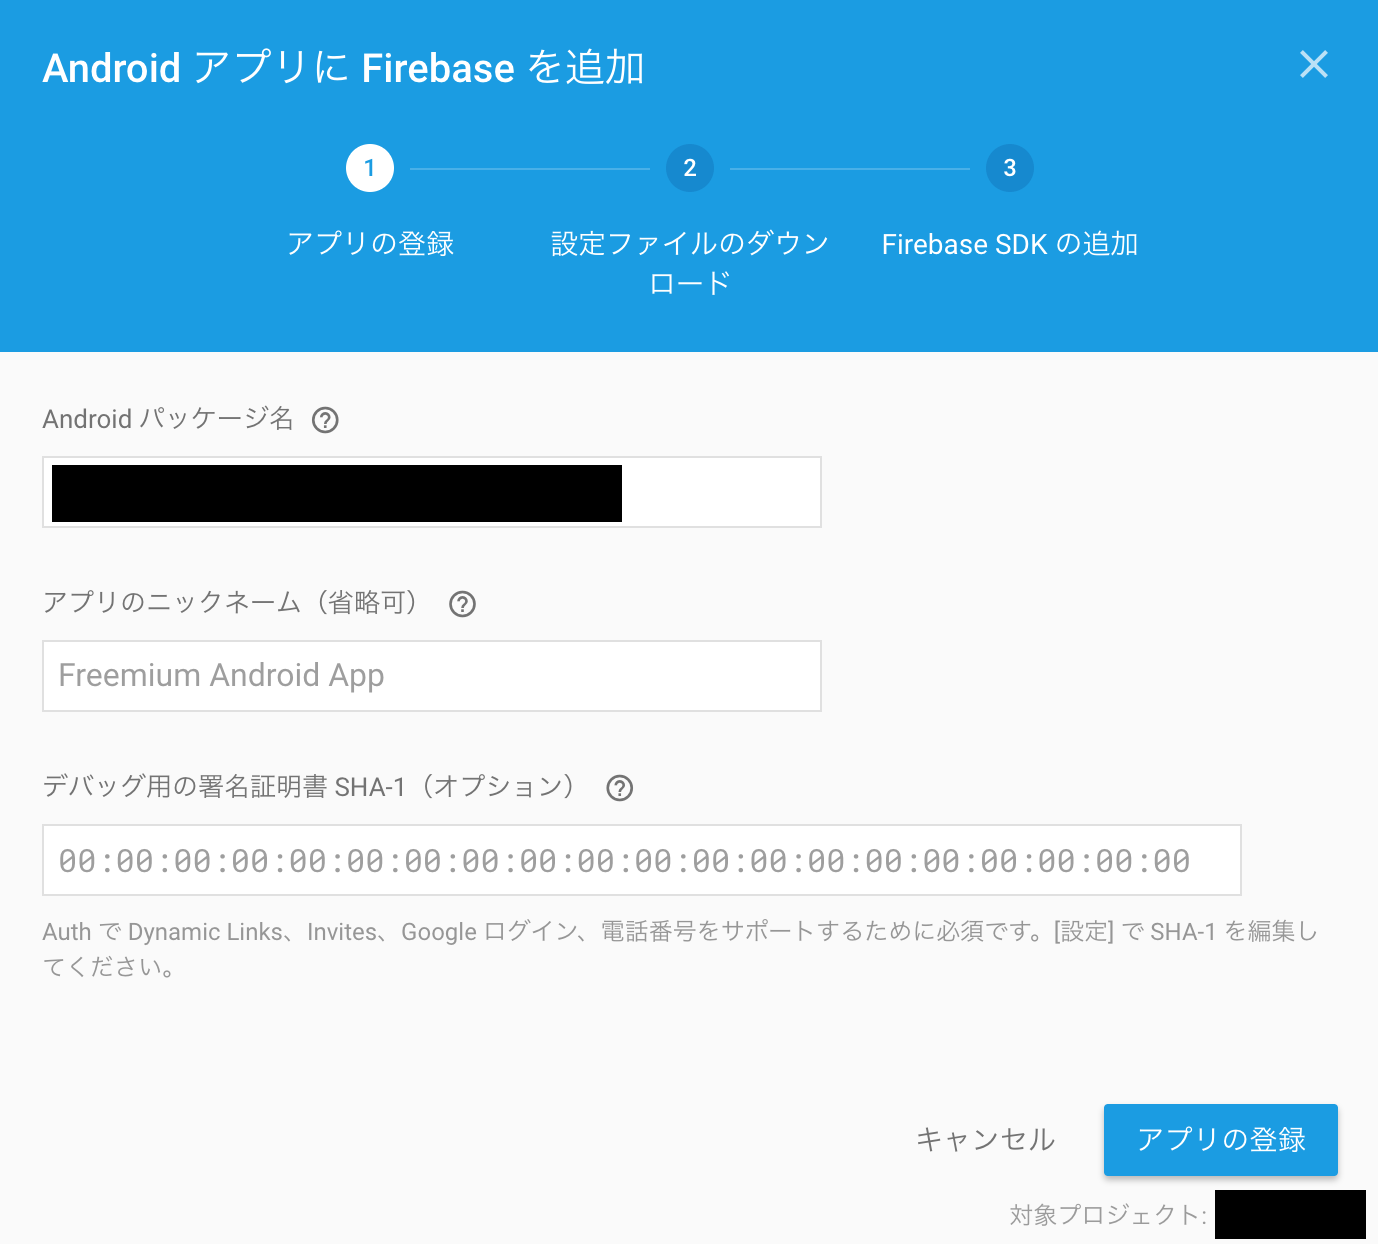This screenshot has height=1244, width=1378.
Task: Click the 対象プロジェクト label text
Action: 1108,1215
